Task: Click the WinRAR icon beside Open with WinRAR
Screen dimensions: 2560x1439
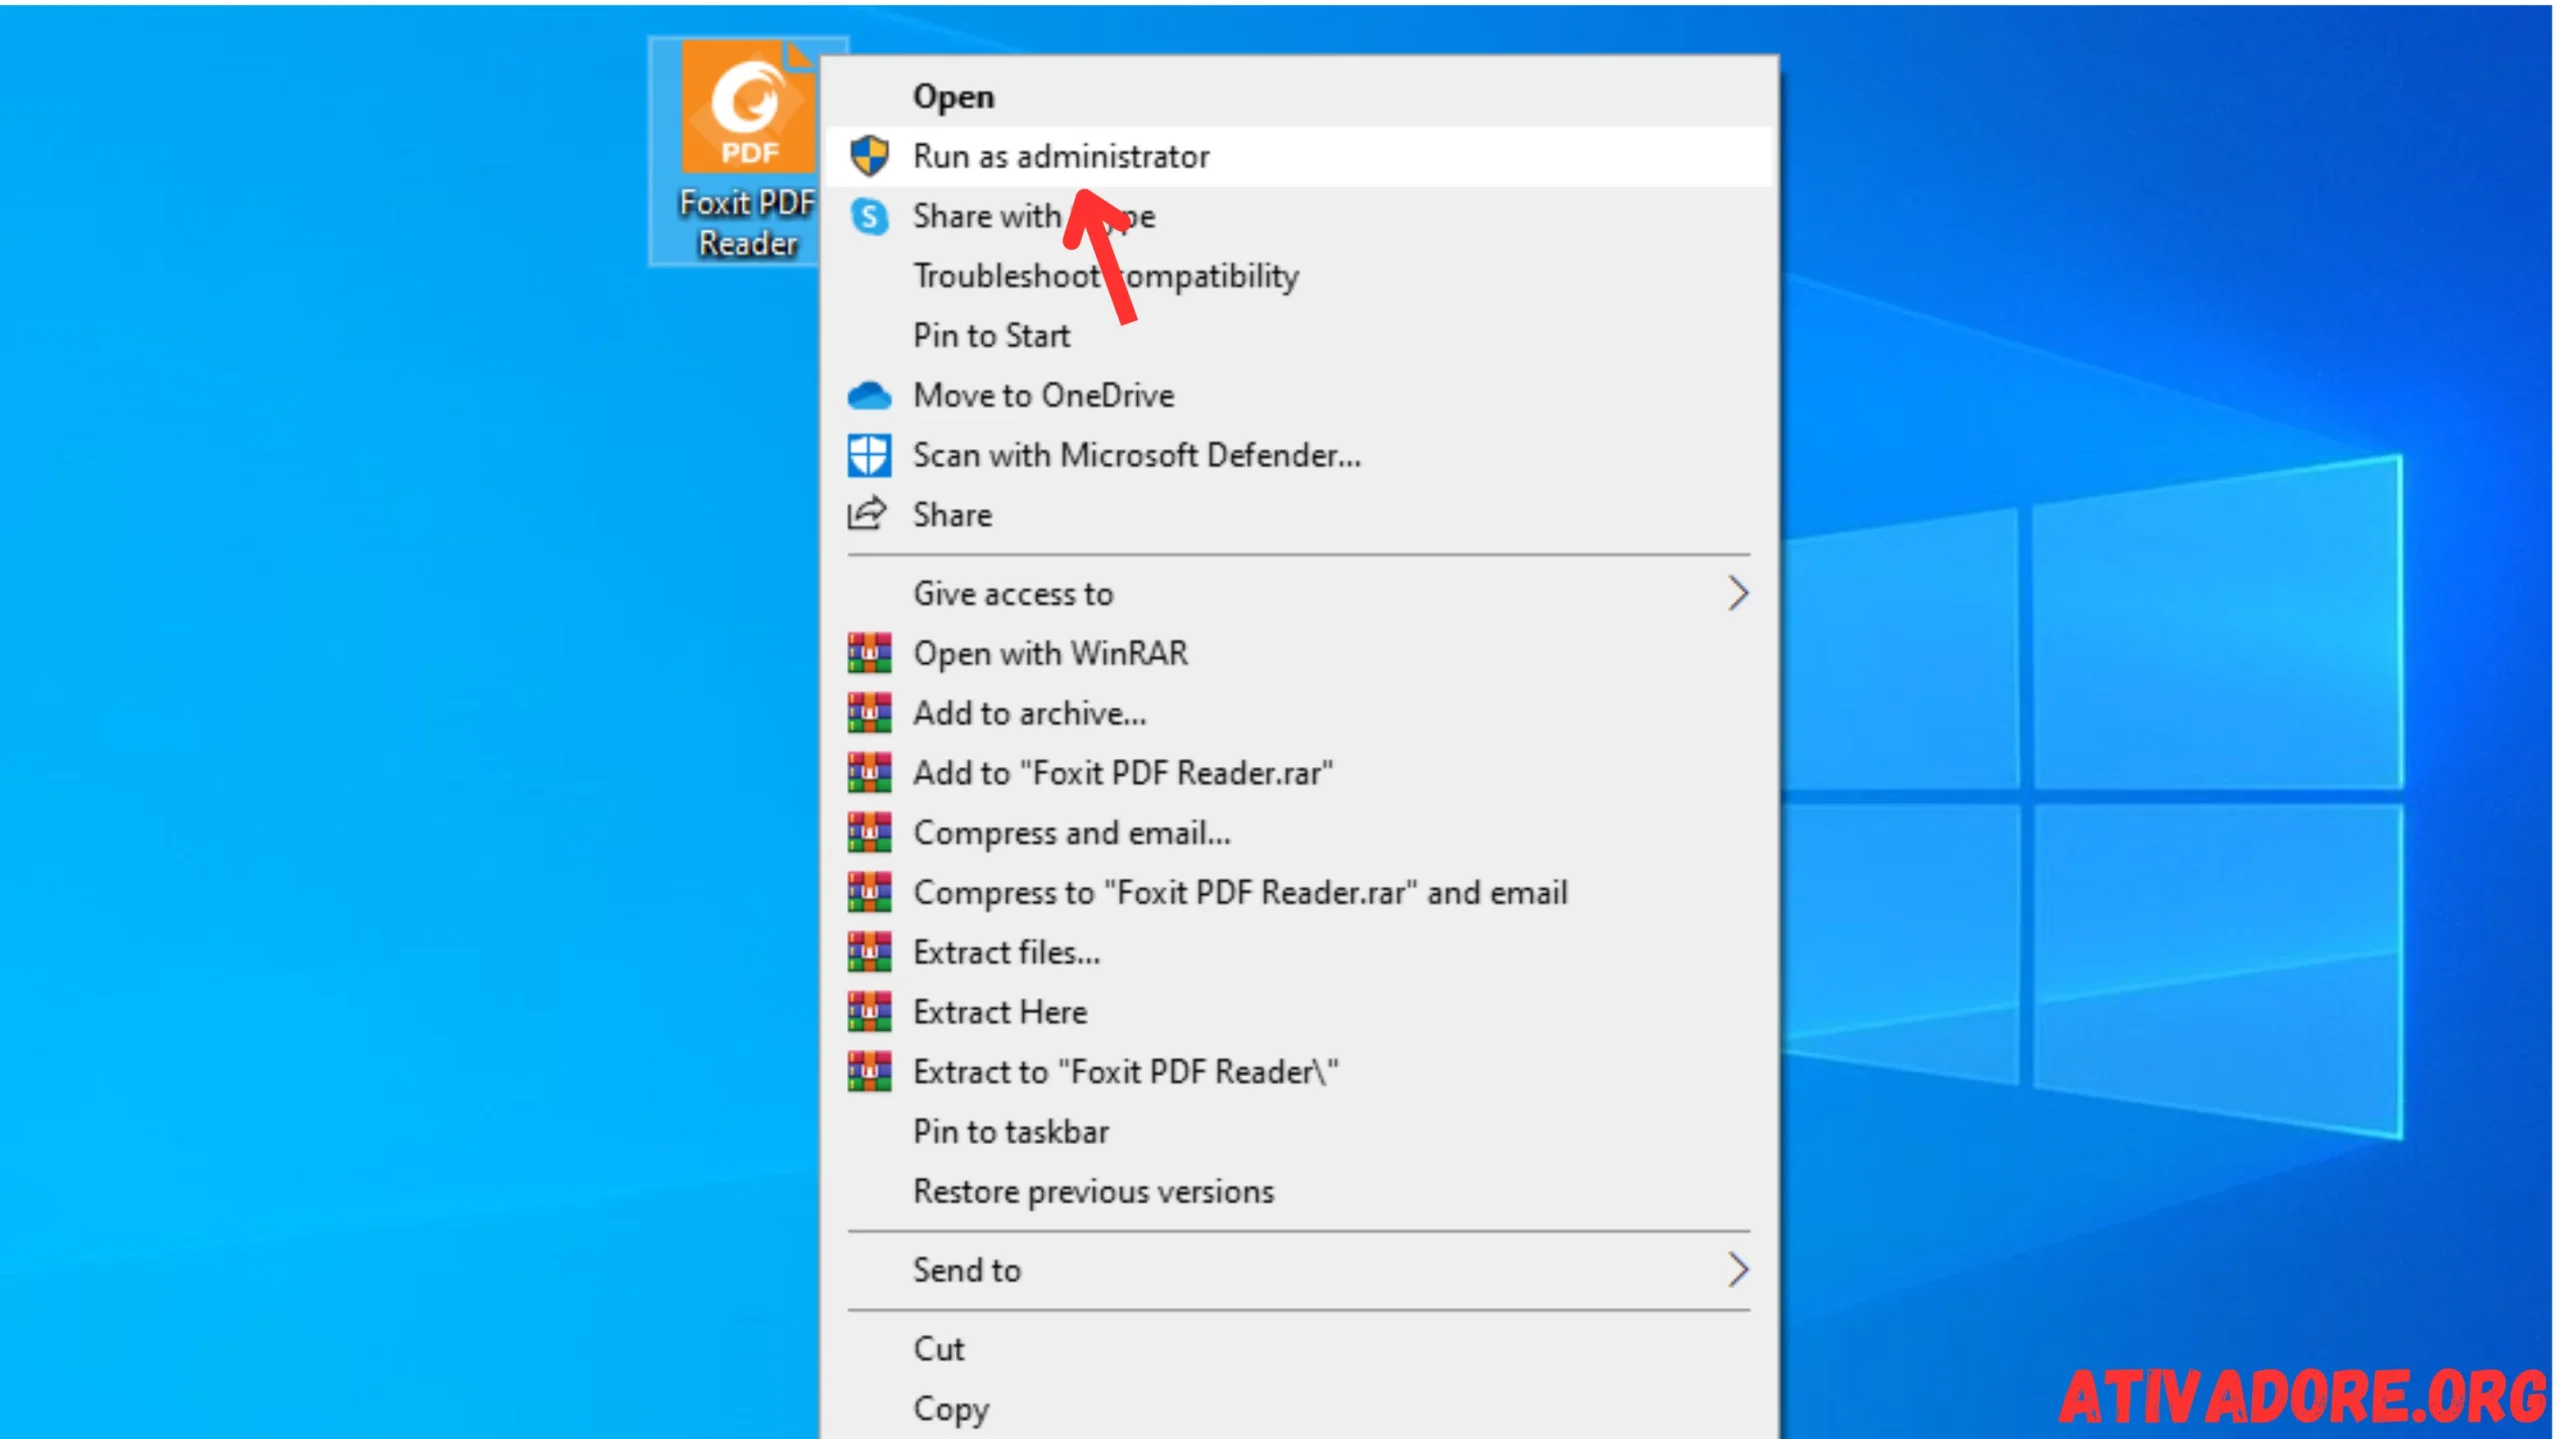Action: tap(869, 653)
